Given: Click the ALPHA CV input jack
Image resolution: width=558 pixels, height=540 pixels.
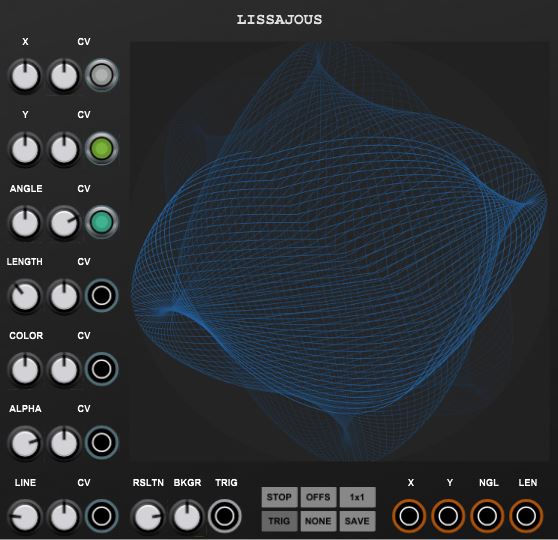Looking at the screenshot, I should tap(102, 442).
